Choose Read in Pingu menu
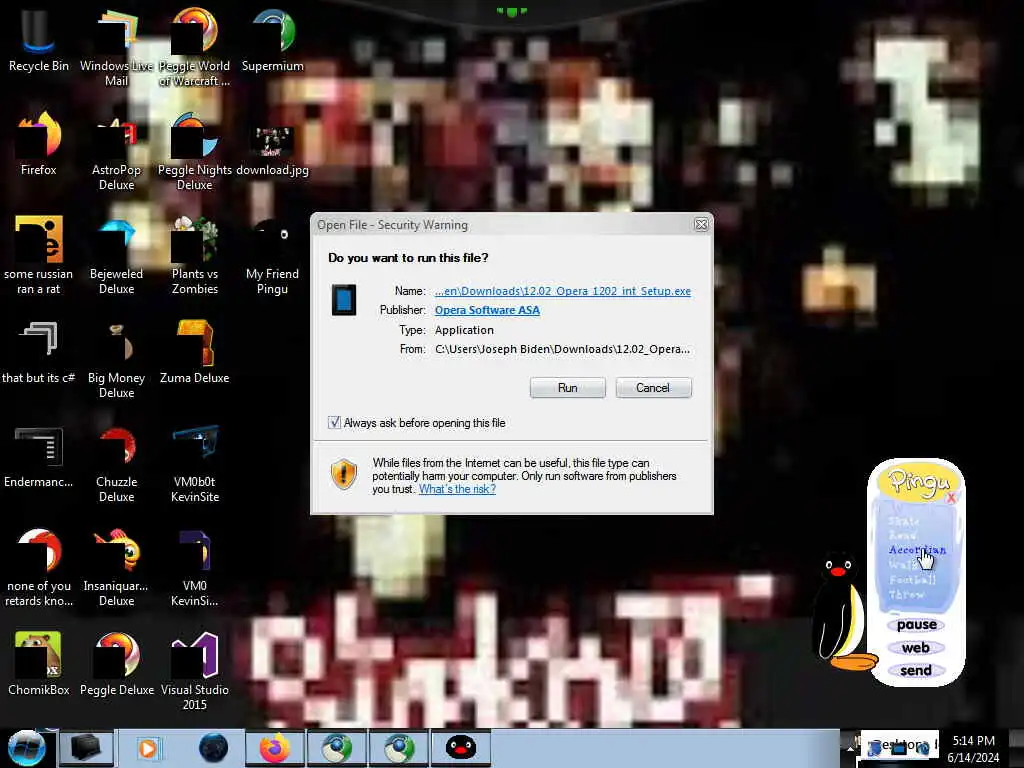This screenshot has width=1024, height=768. pos(903,535)
